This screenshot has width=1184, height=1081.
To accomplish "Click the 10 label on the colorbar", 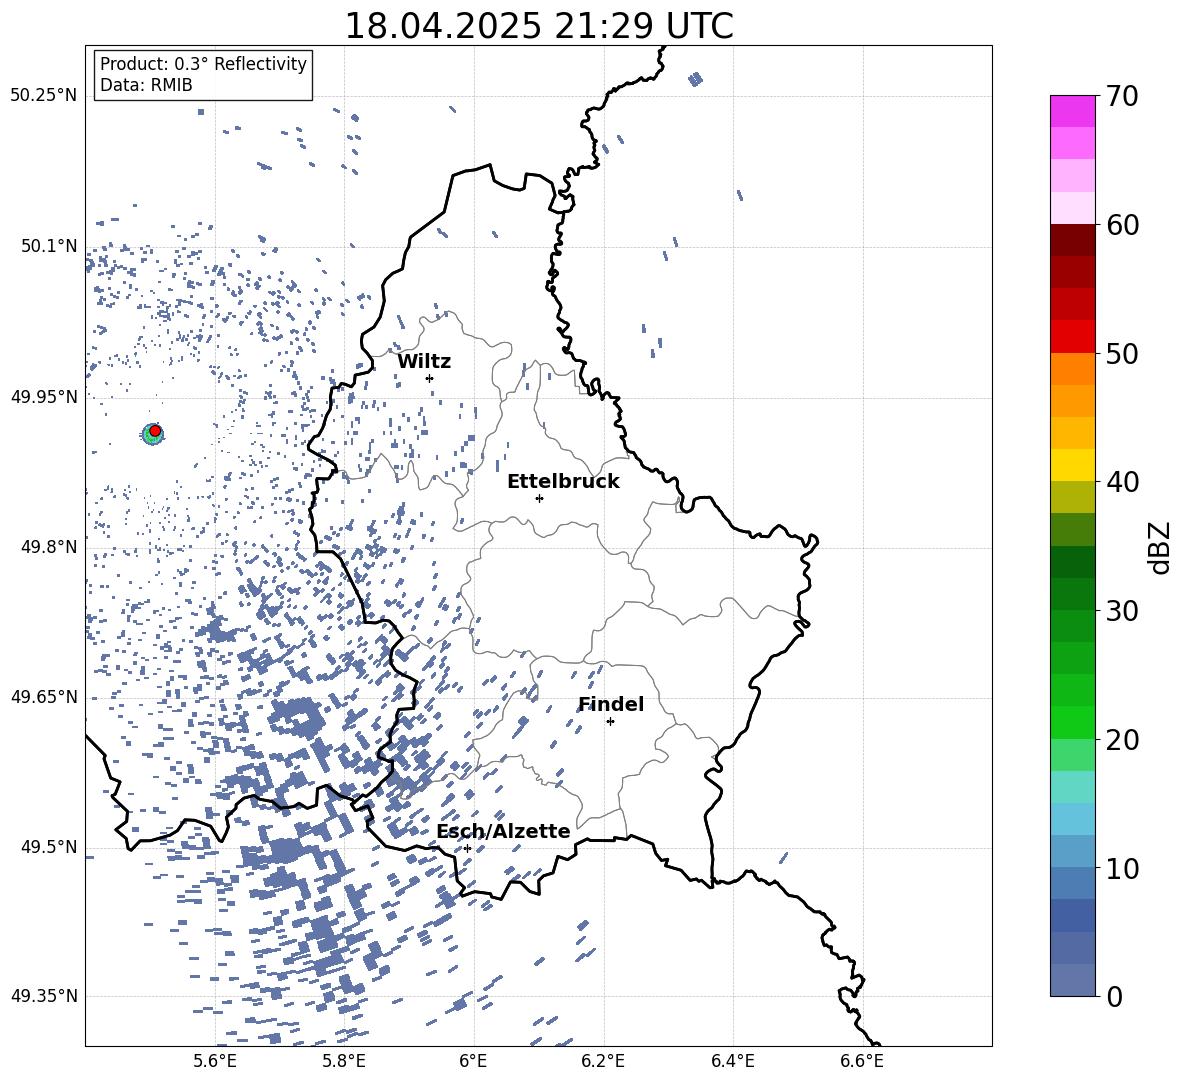I will (x=1122, y=868).
